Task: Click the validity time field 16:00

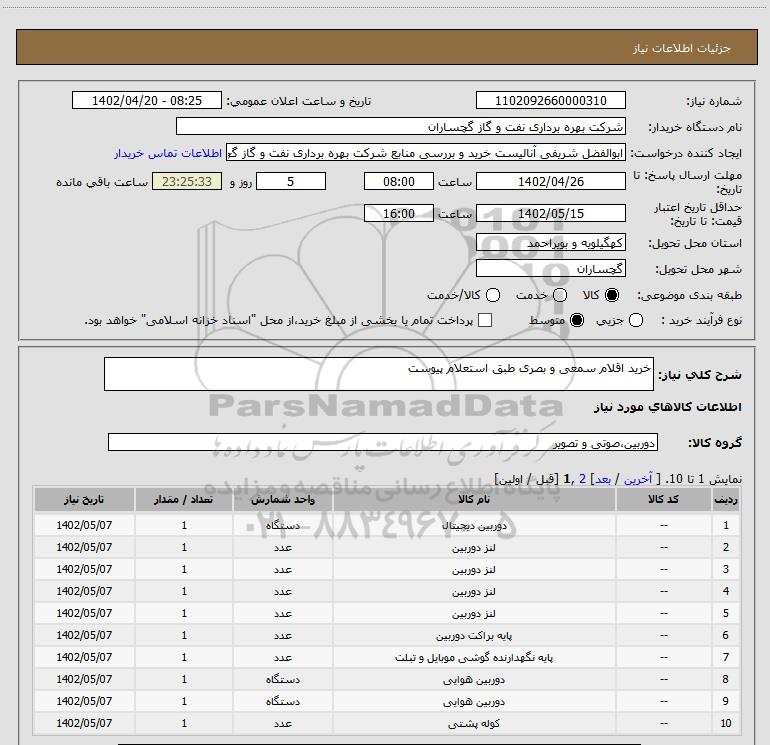Action: [399, 213]
